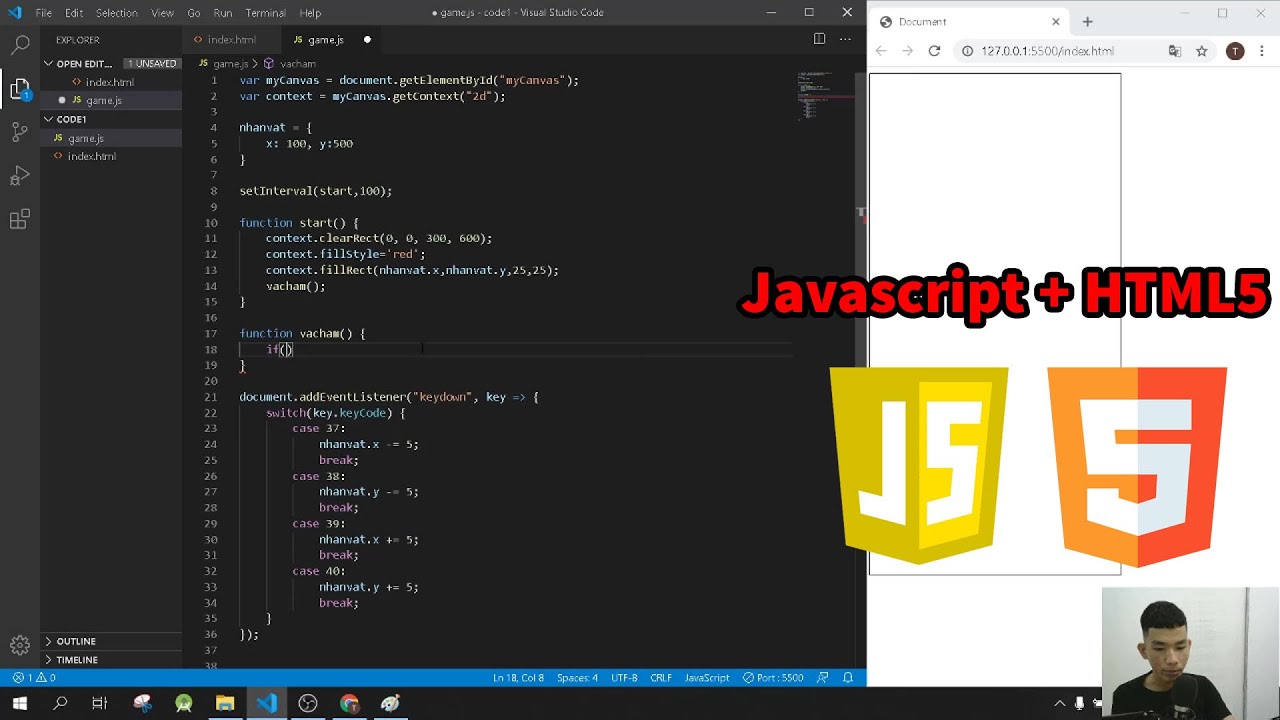Click the Google Translate icon in address bar
The height and width of the screenshot is (720, 1280).
[1175, 51]
